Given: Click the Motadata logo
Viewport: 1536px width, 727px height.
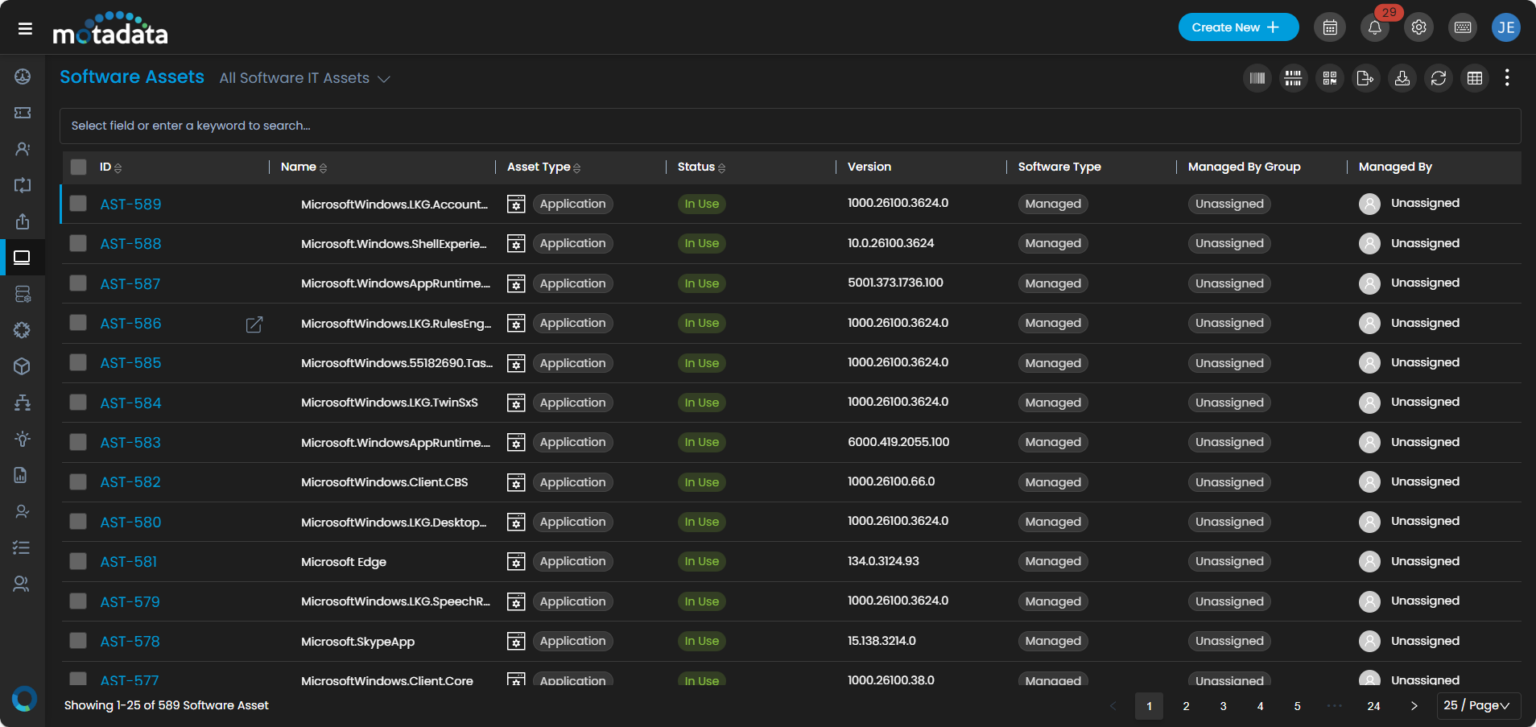Looking at the screenshot, I should point(110,28).
